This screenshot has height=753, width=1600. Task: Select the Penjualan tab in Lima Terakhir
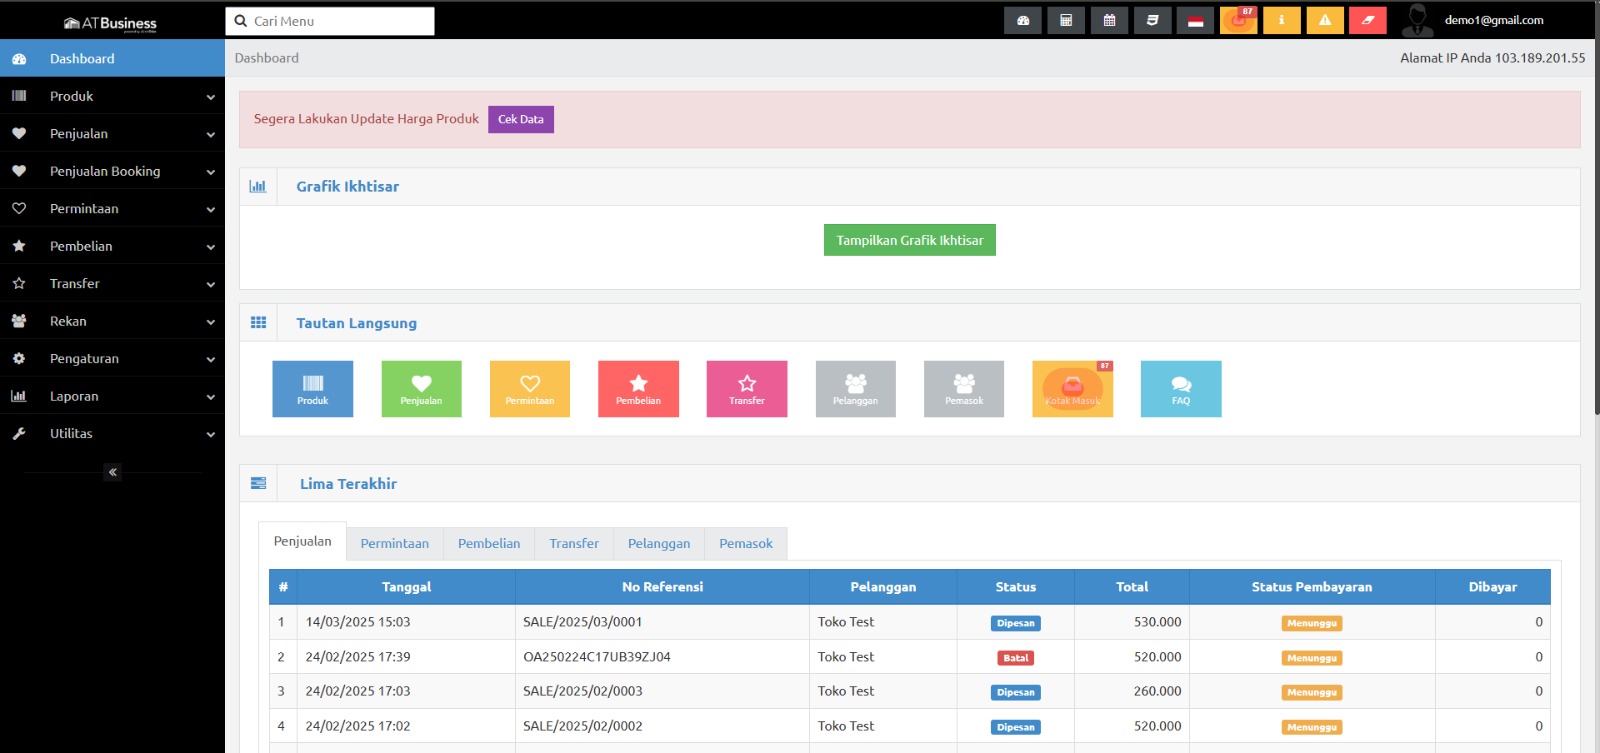tap(303, 541)
